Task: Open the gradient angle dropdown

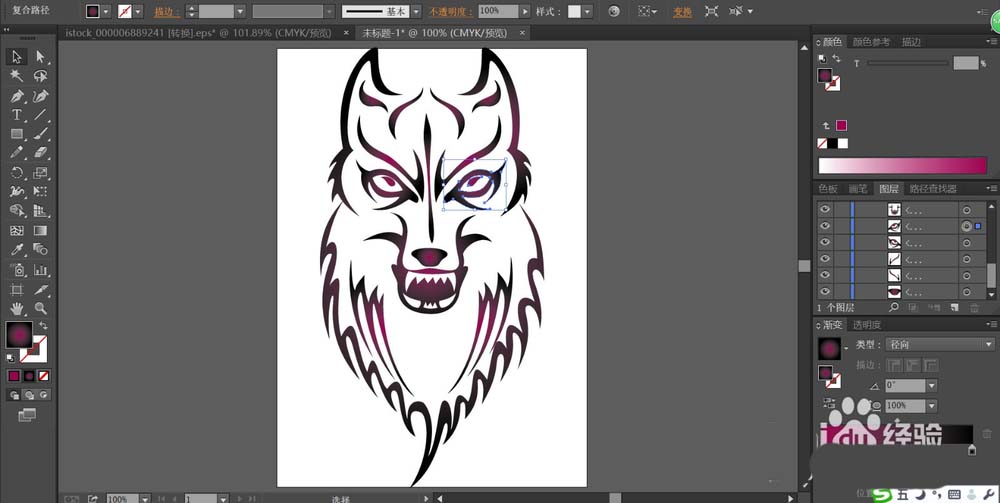Action: tap(932, 386)
